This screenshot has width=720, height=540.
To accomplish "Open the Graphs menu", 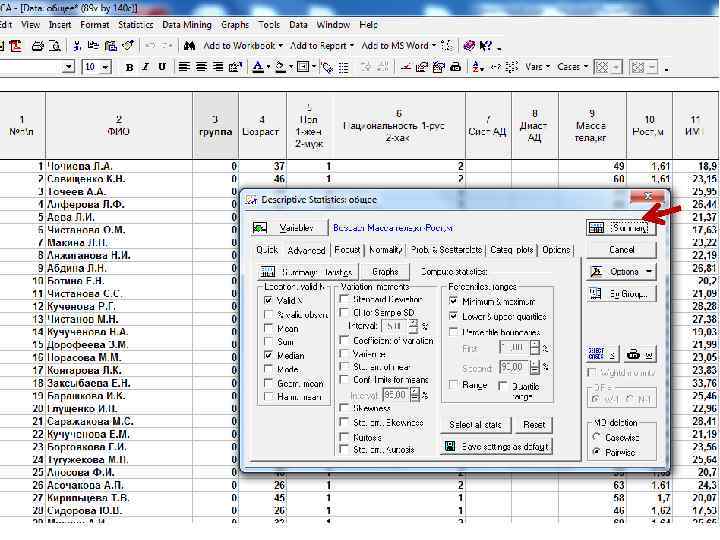I will [x=235, y=25].
